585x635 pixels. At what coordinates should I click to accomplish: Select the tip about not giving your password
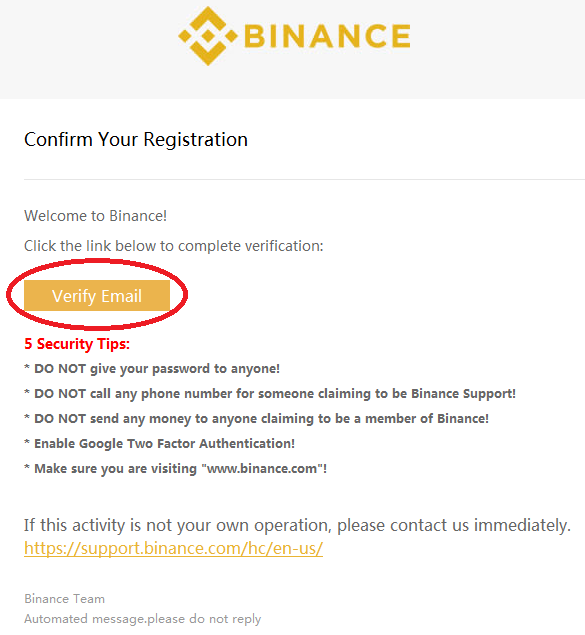(x=152, y=369)
